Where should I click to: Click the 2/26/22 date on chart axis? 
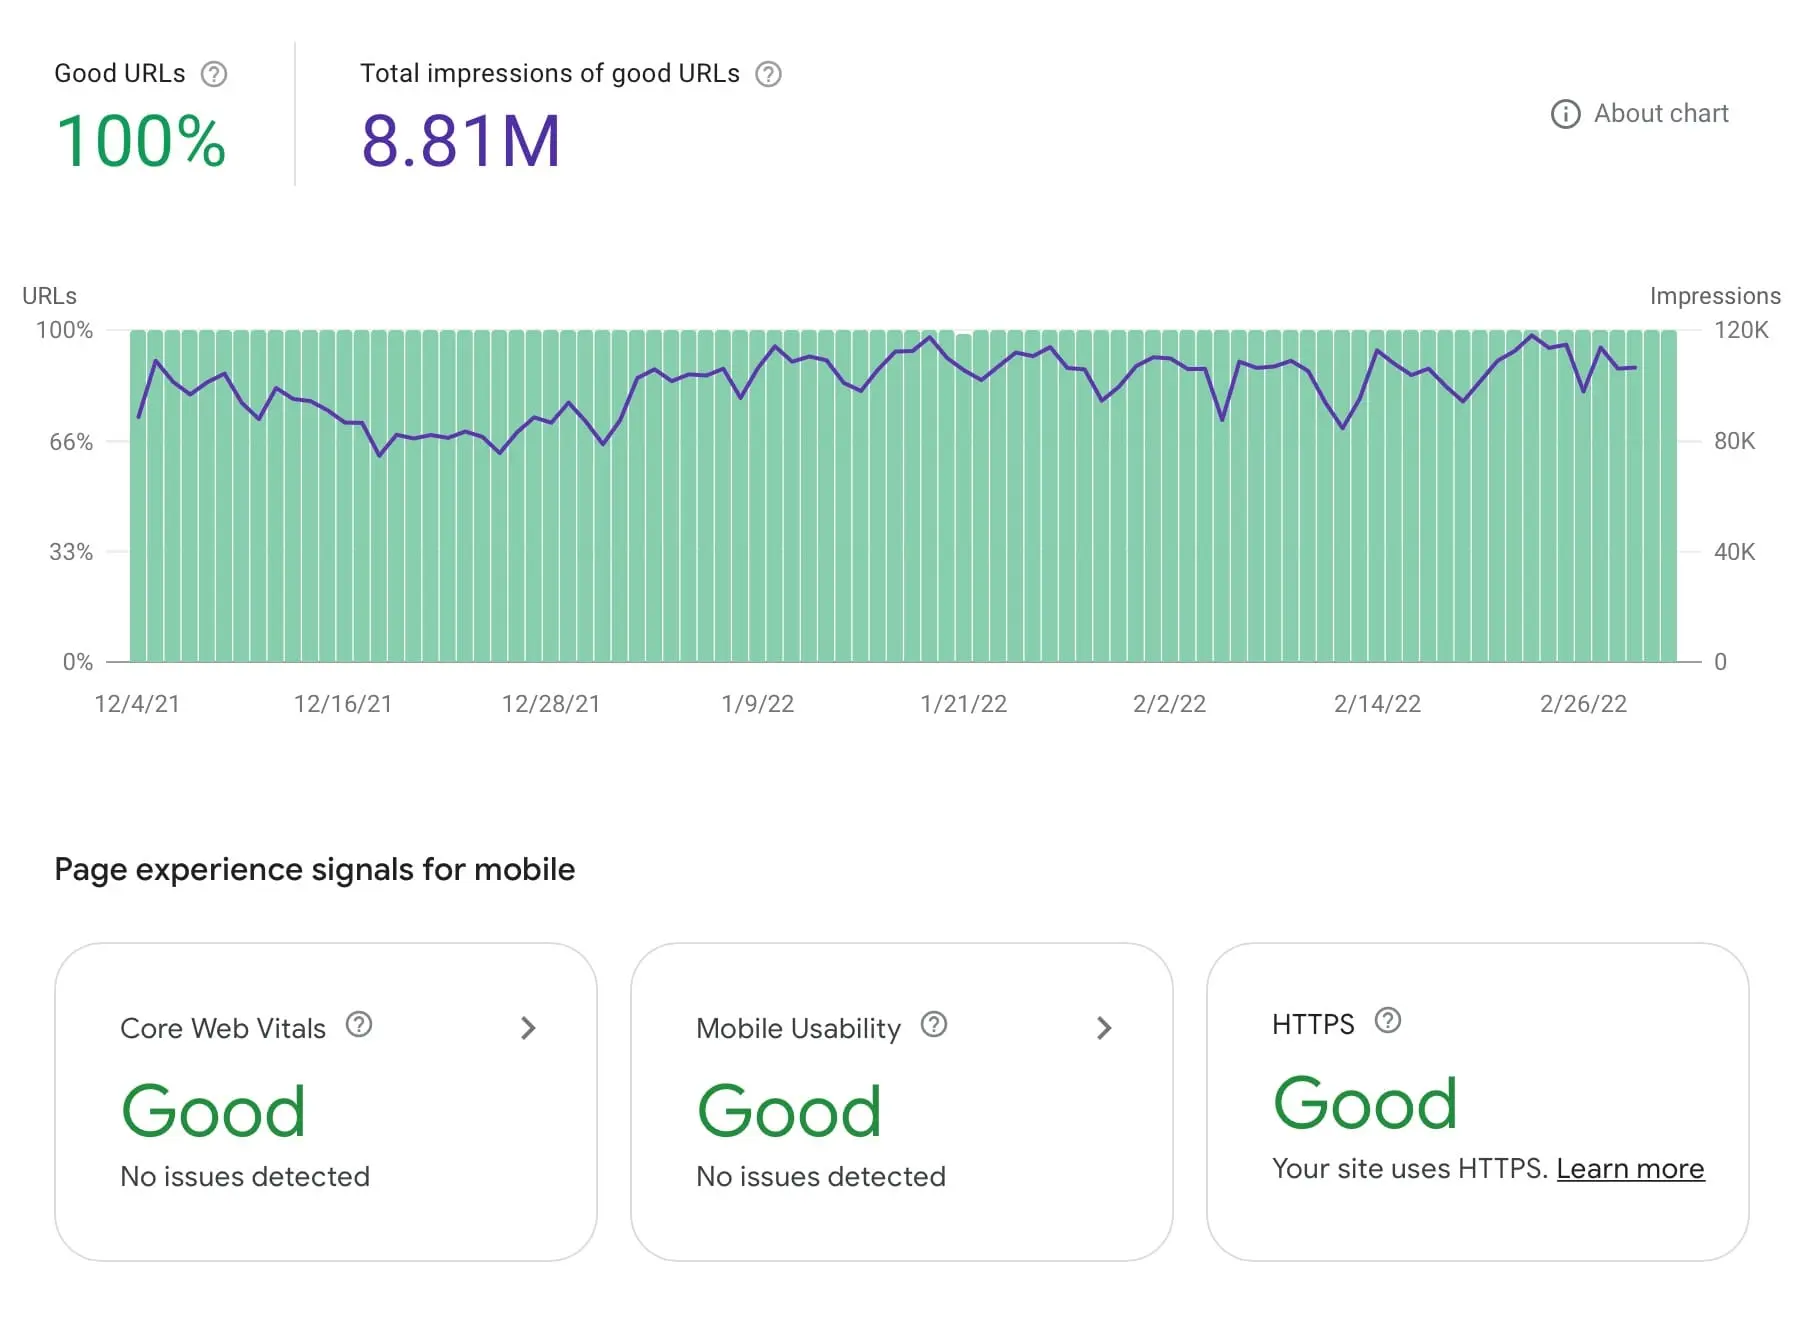1583,704
